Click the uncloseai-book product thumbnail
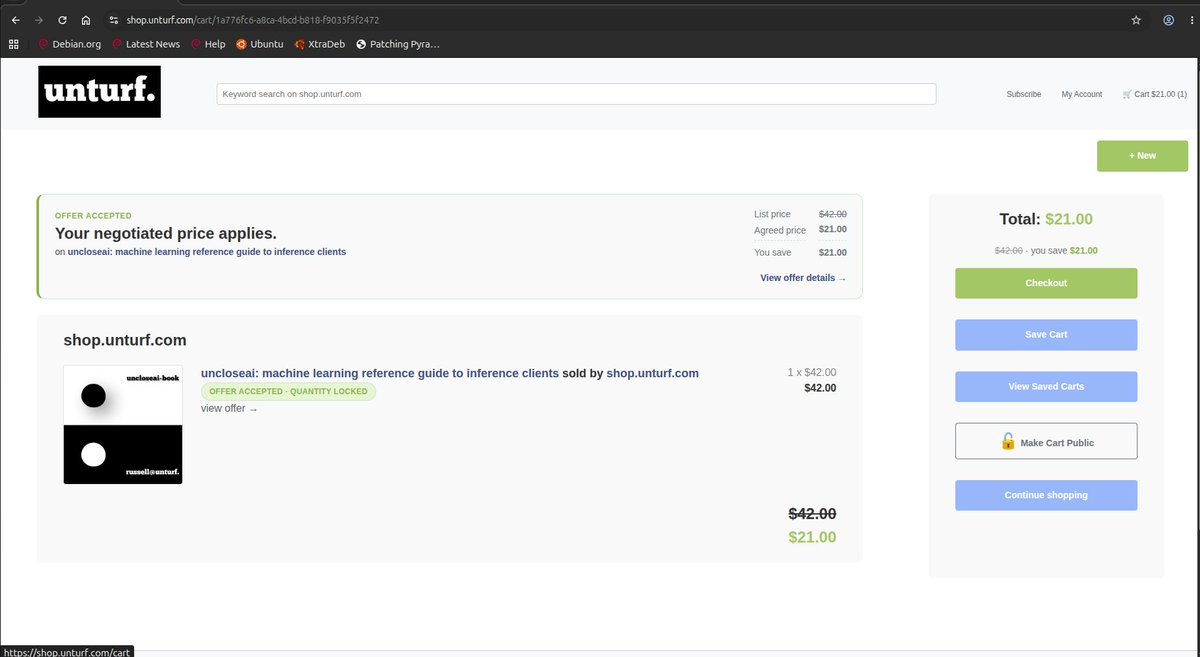The height and width of the screenshot is (657, 1200). pyautogui.click(x=123, y=425)
